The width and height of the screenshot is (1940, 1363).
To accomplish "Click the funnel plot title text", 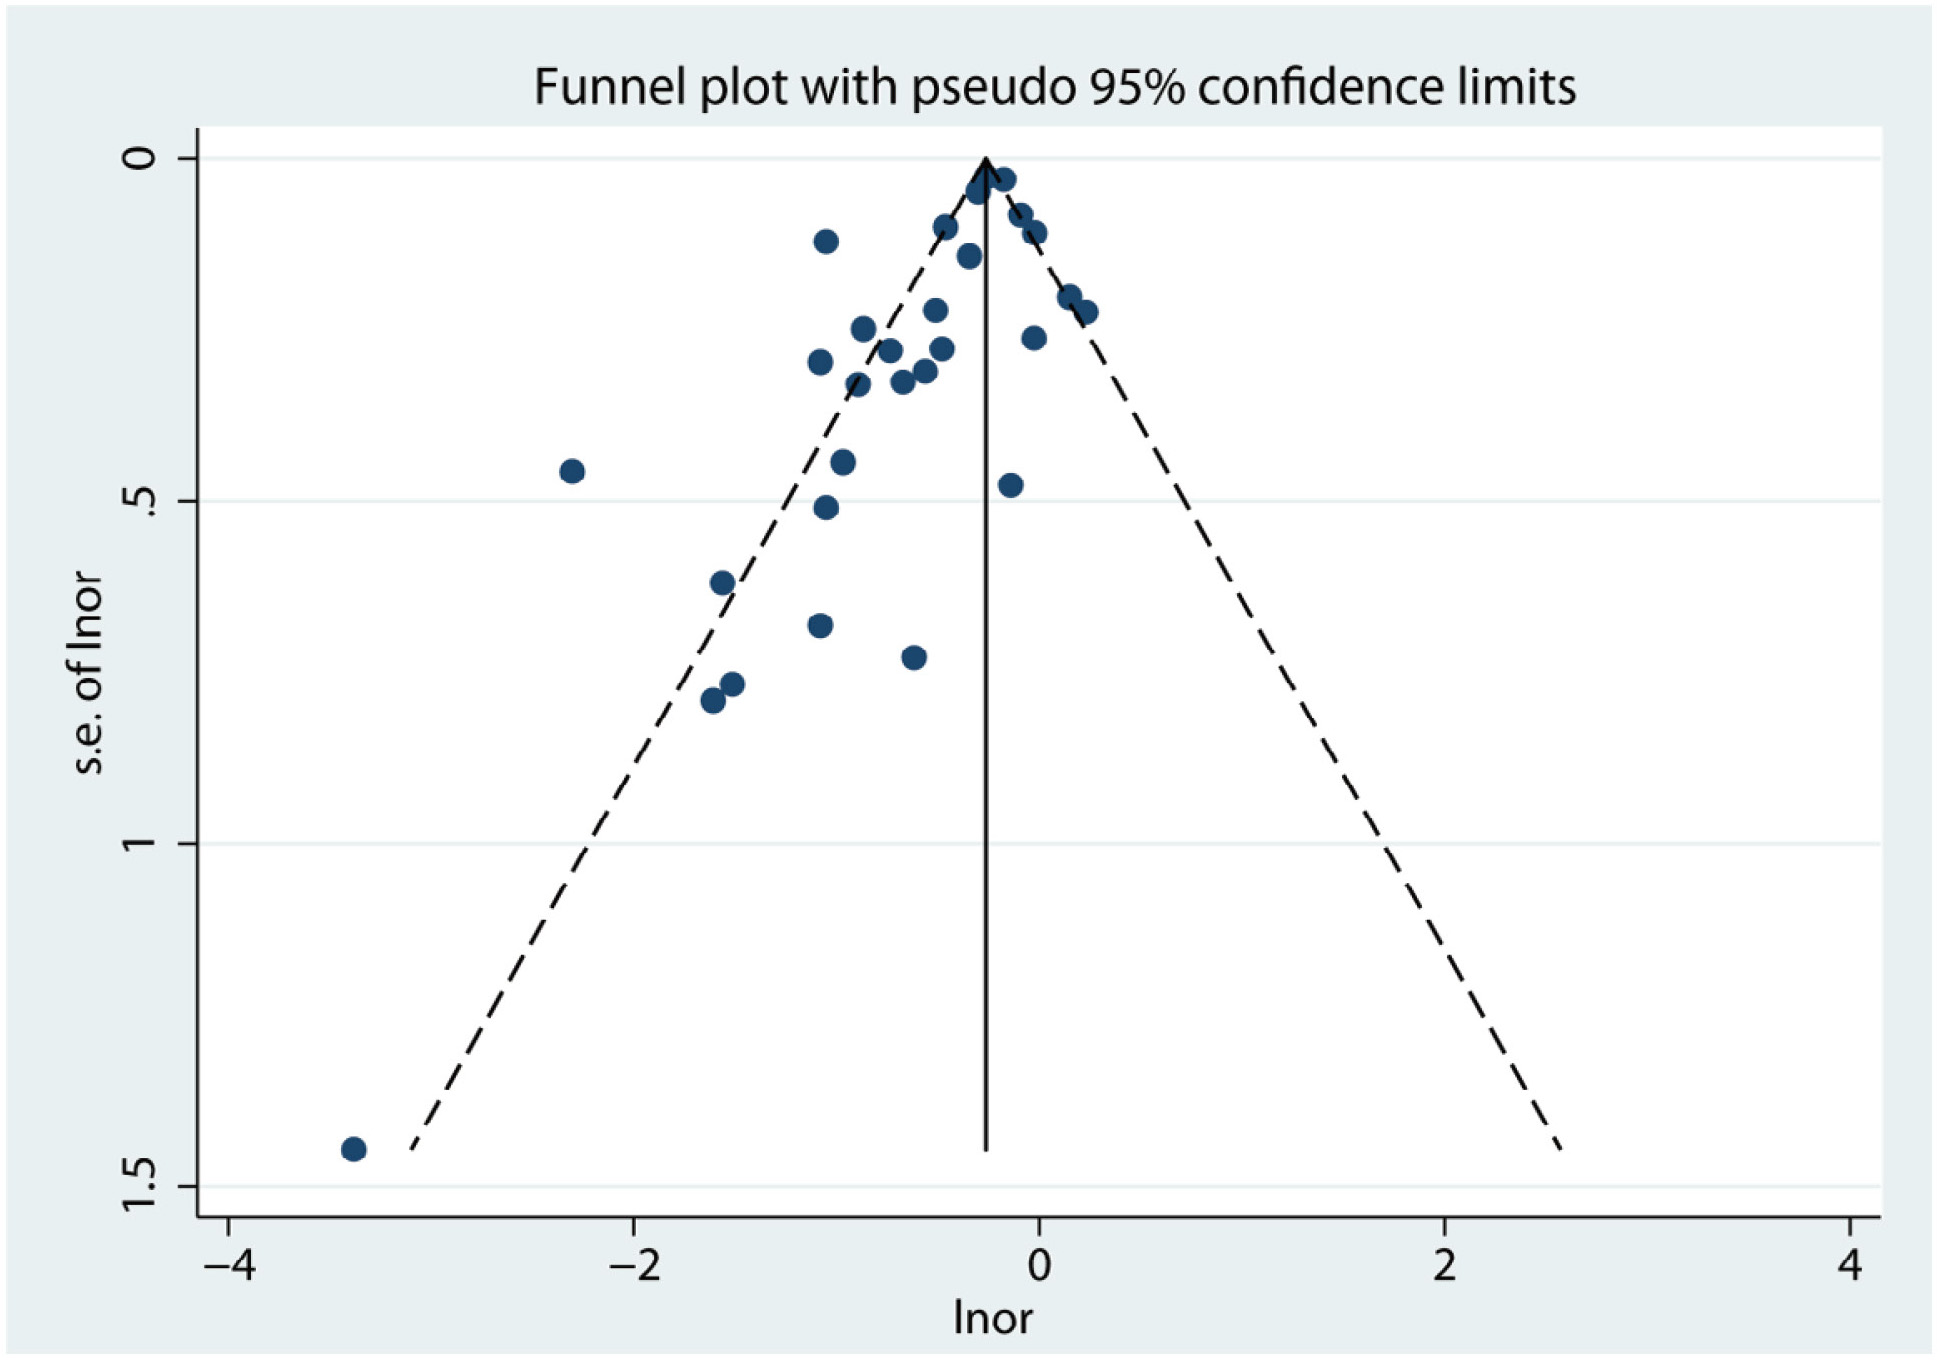I will point(1054,87).
